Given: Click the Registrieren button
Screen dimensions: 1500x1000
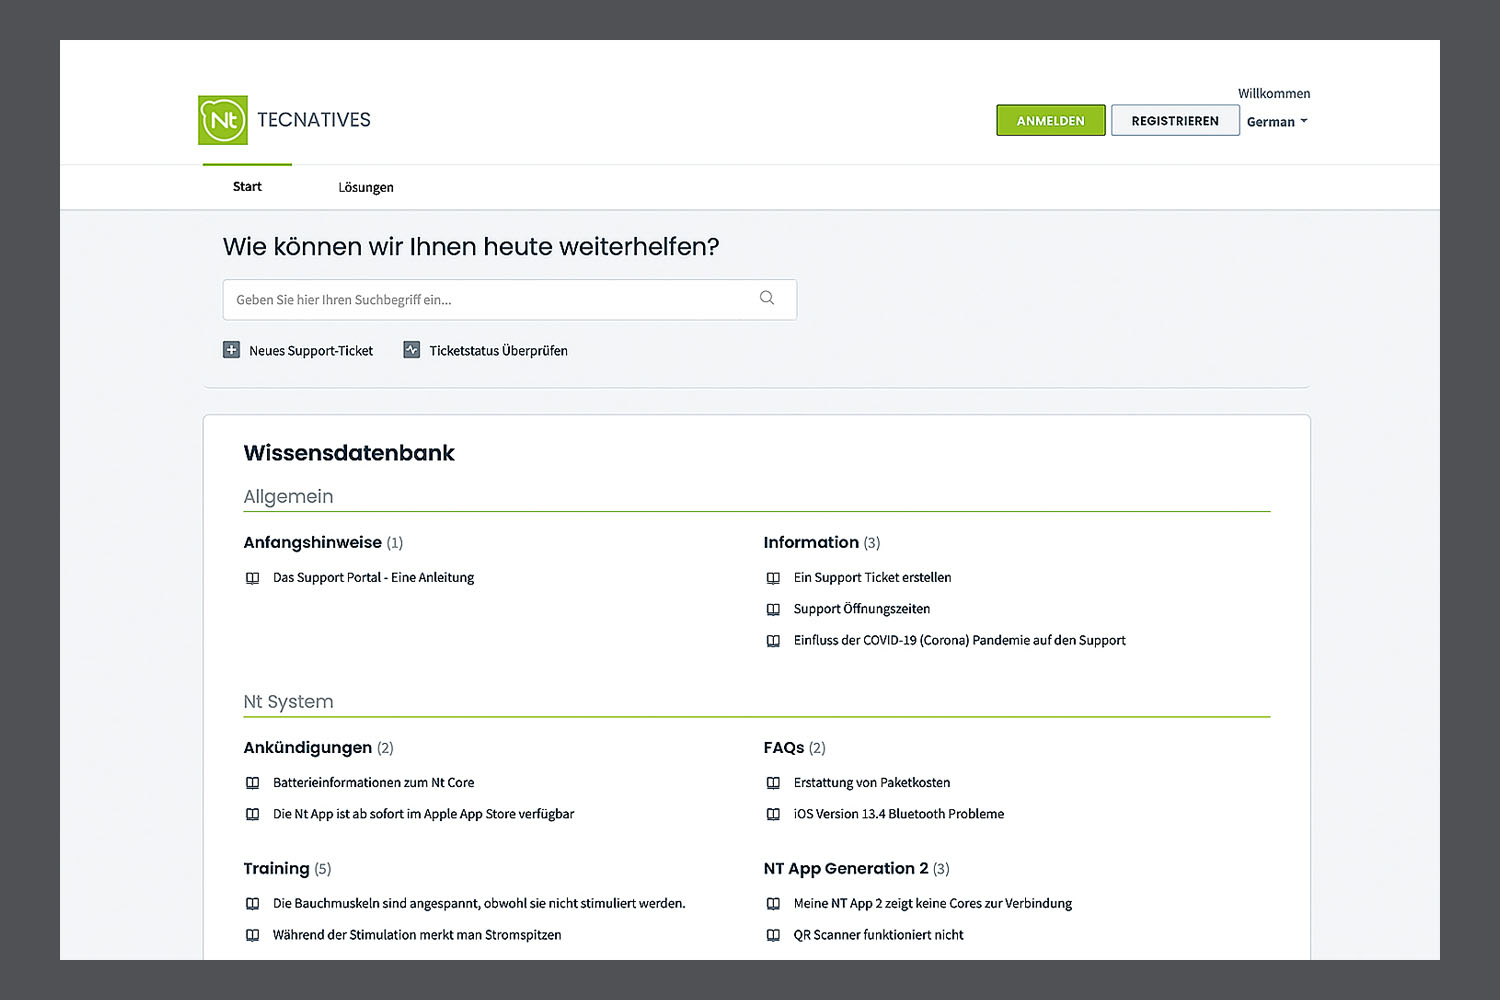Looking at the screenshot, I should point(1175,120).
